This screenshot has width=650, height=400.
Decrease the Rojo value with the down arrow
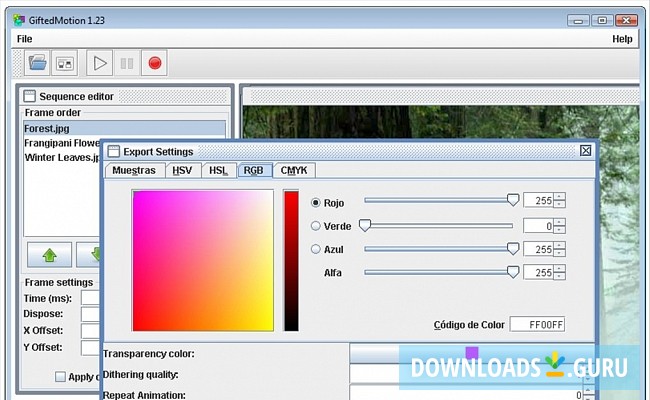coord(560,204)
